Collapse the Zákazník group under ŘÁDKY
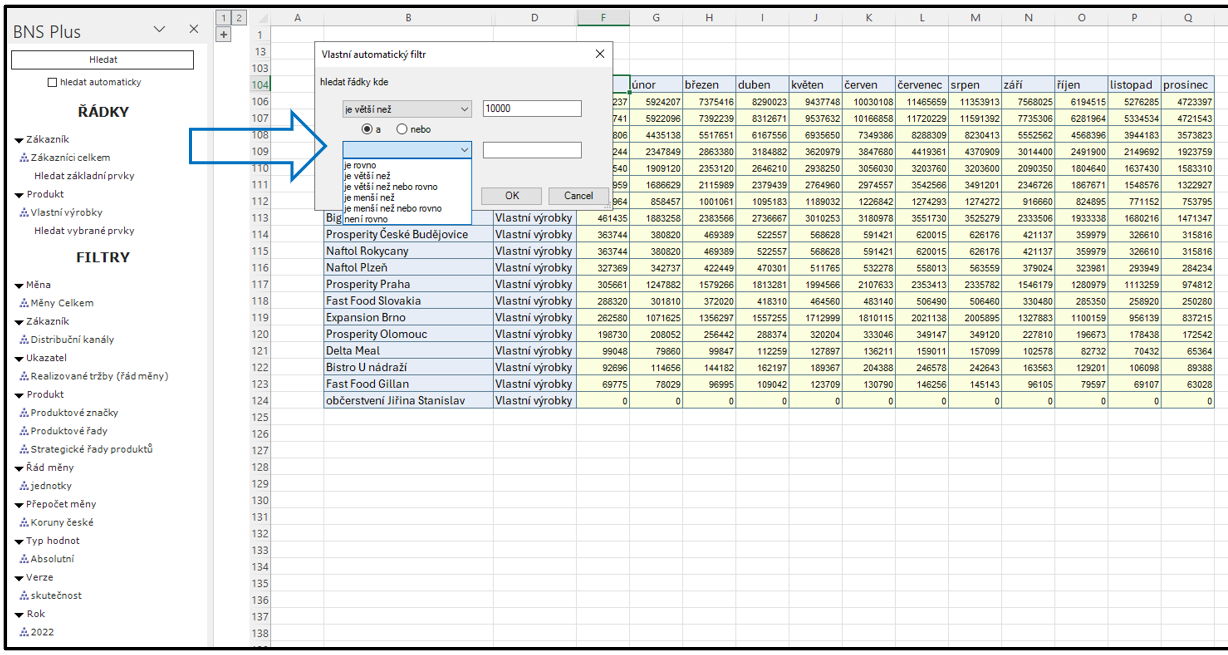The image size is (1228, 655). (x=19, y=140)
